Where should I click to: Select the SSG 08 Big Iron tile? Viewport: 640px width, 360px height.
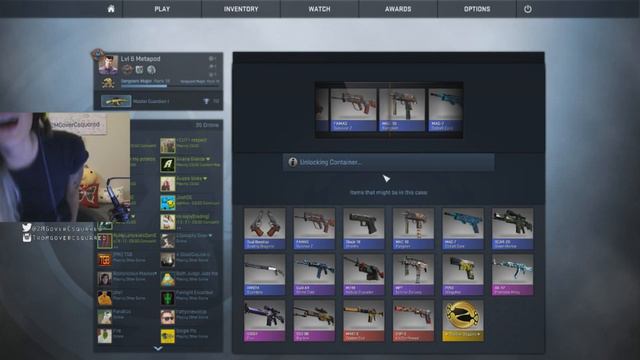[x=314, y=321]
